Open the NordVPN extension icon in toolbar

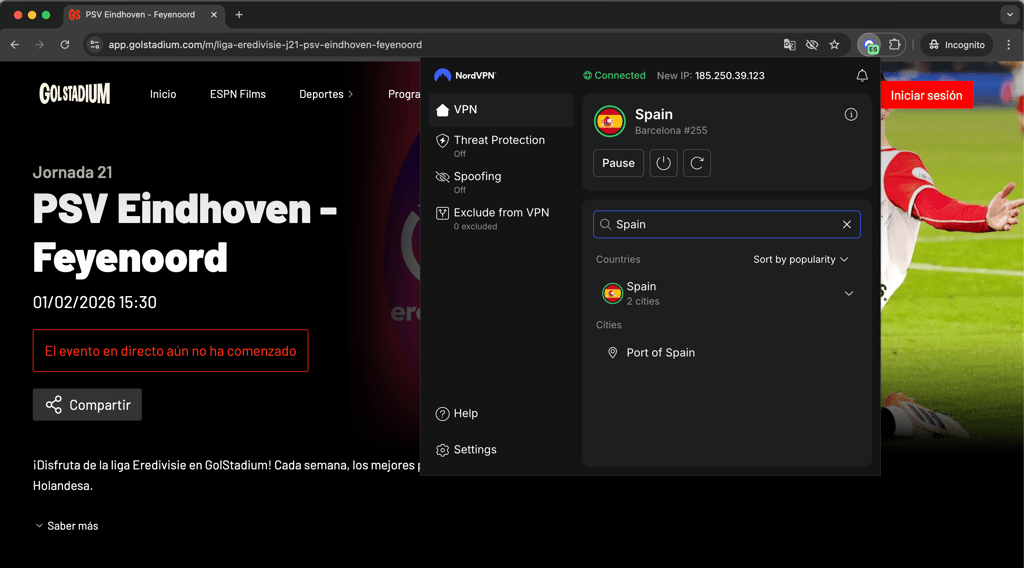point(869,44)
